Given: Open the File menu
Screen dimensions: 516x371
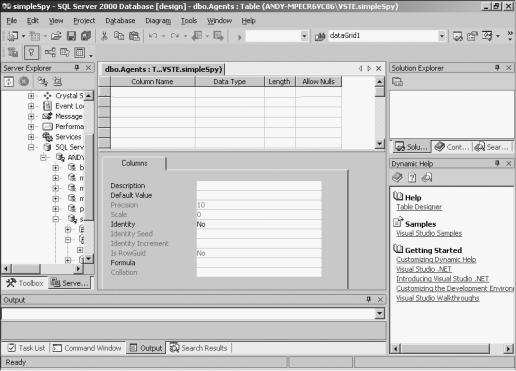Looking at the screenshot, I should [x=12, y=21].
